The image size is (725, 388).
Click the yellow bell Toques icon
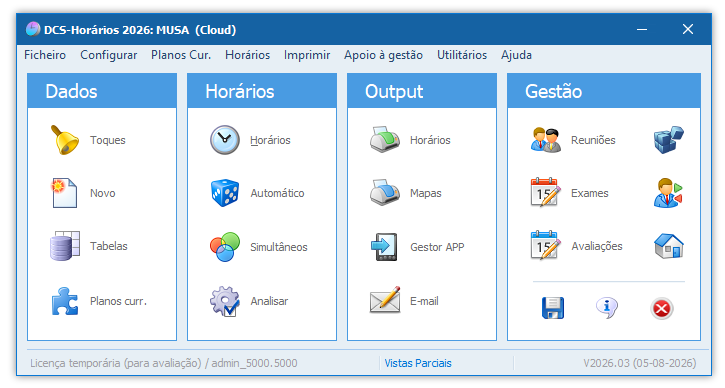pyautogui.click(x=64, y=140)
